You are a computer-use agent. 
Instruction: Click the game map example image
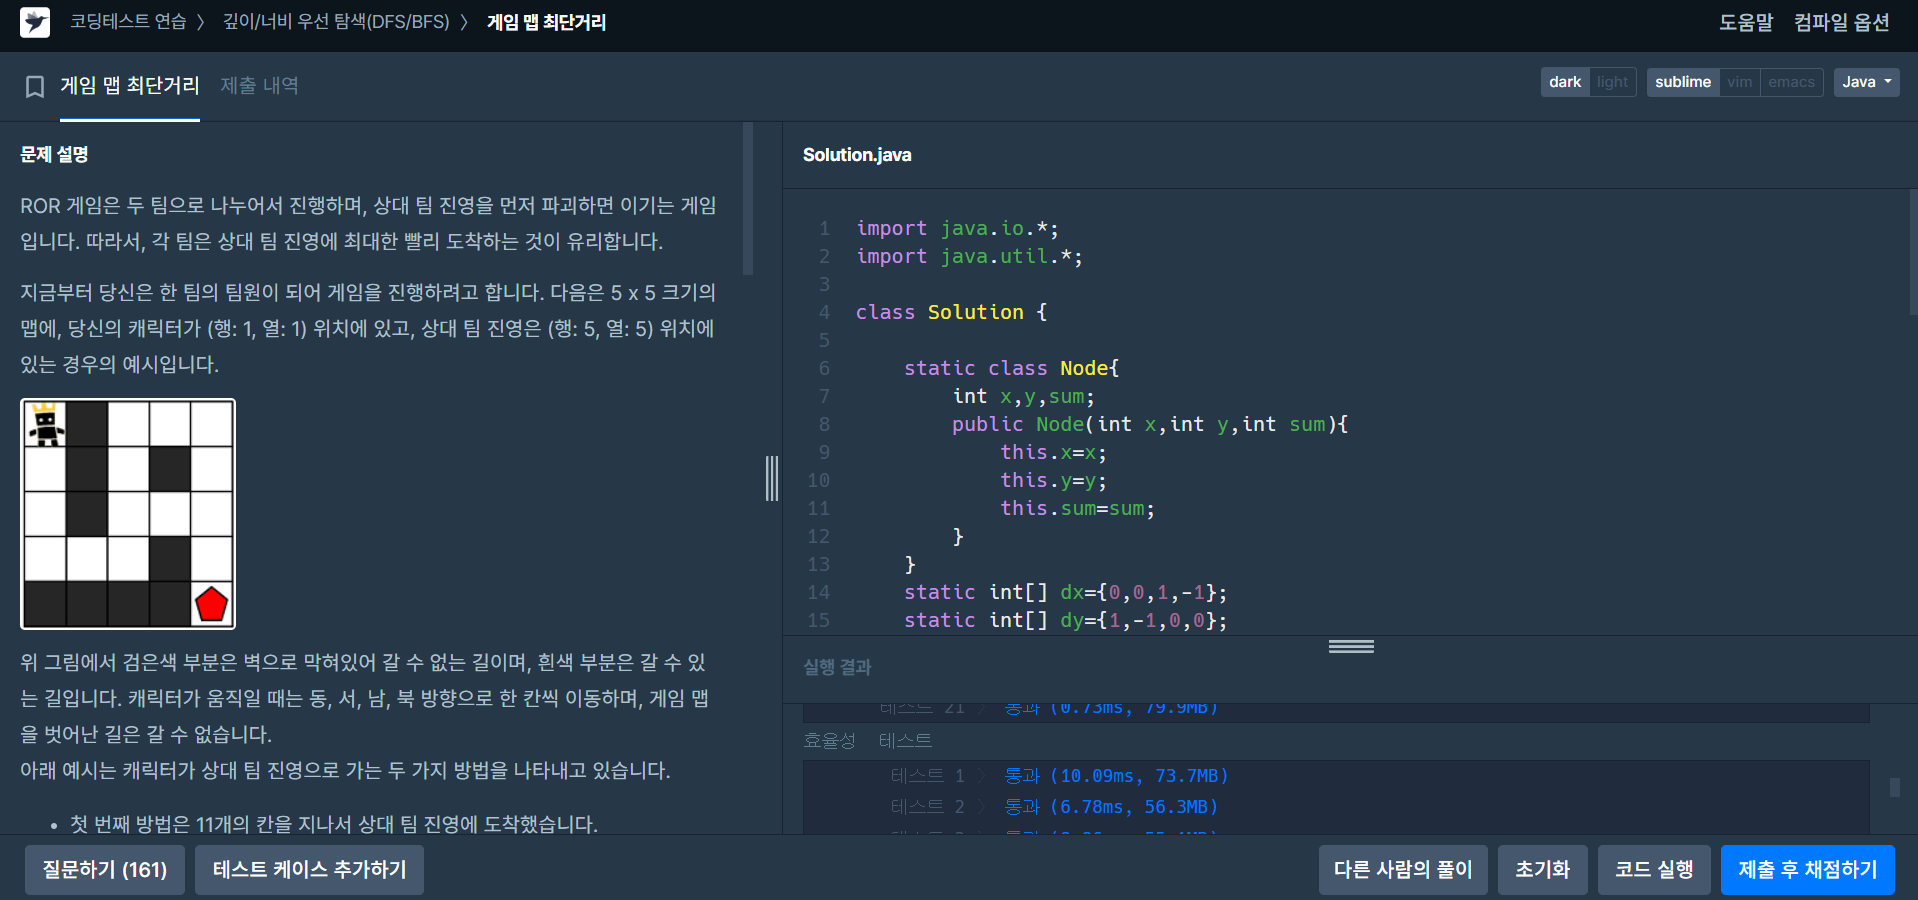click(x=128, y=514)
